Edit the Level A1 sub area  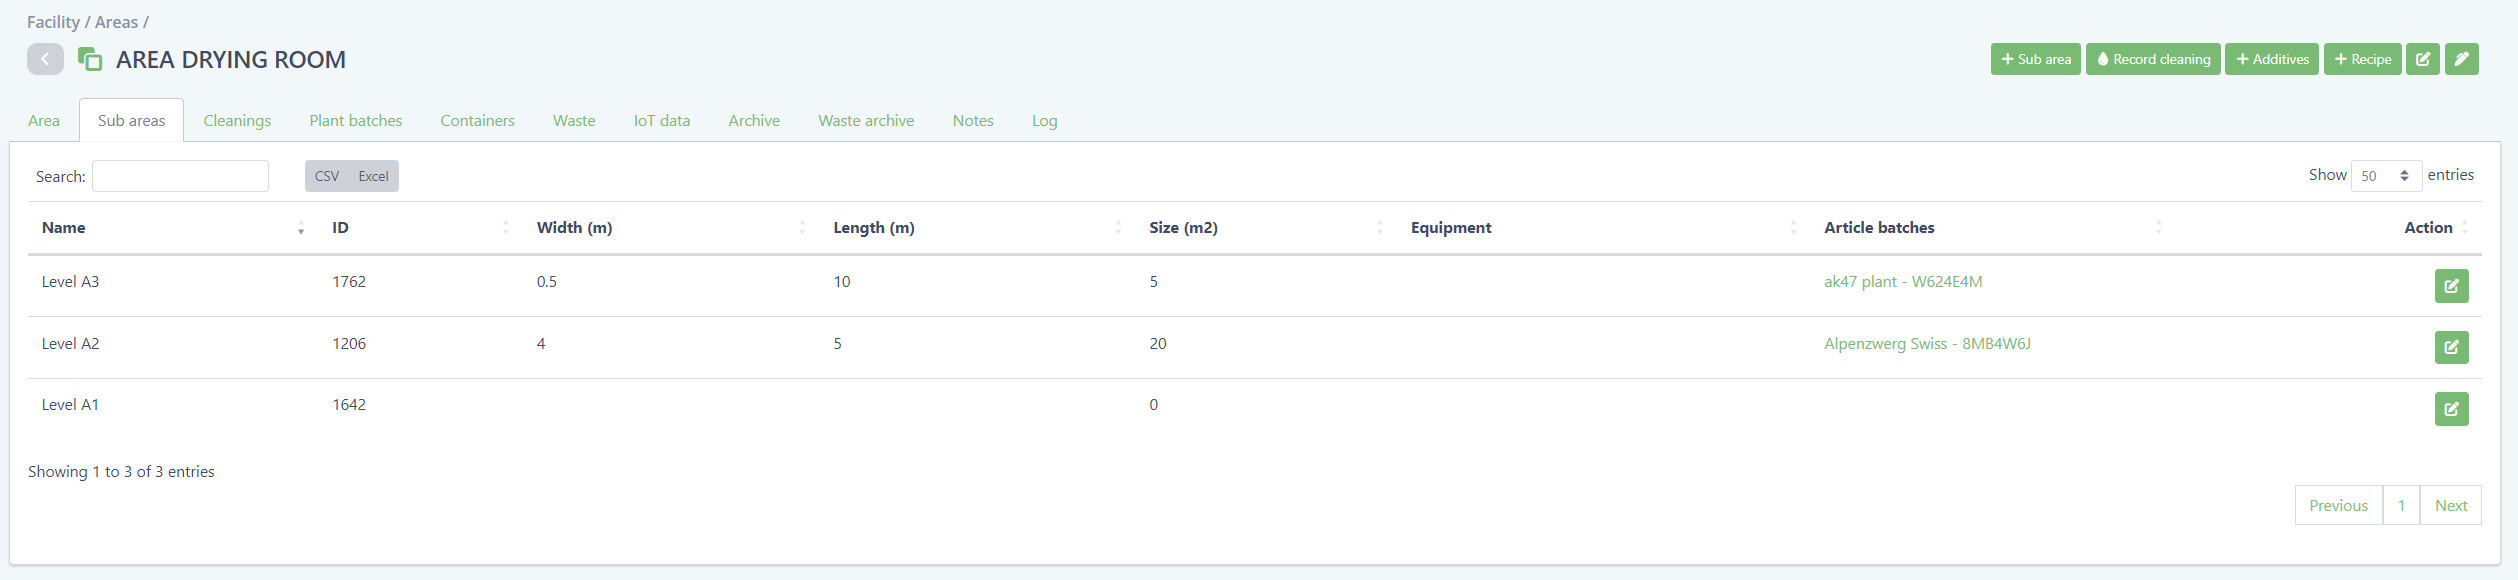(x=2451, y=409)
